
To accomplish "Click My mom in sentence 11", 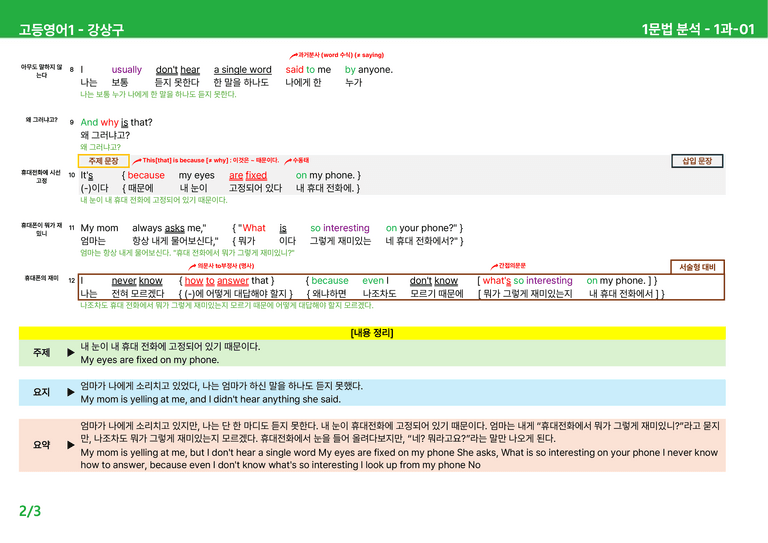I will 99,228.
